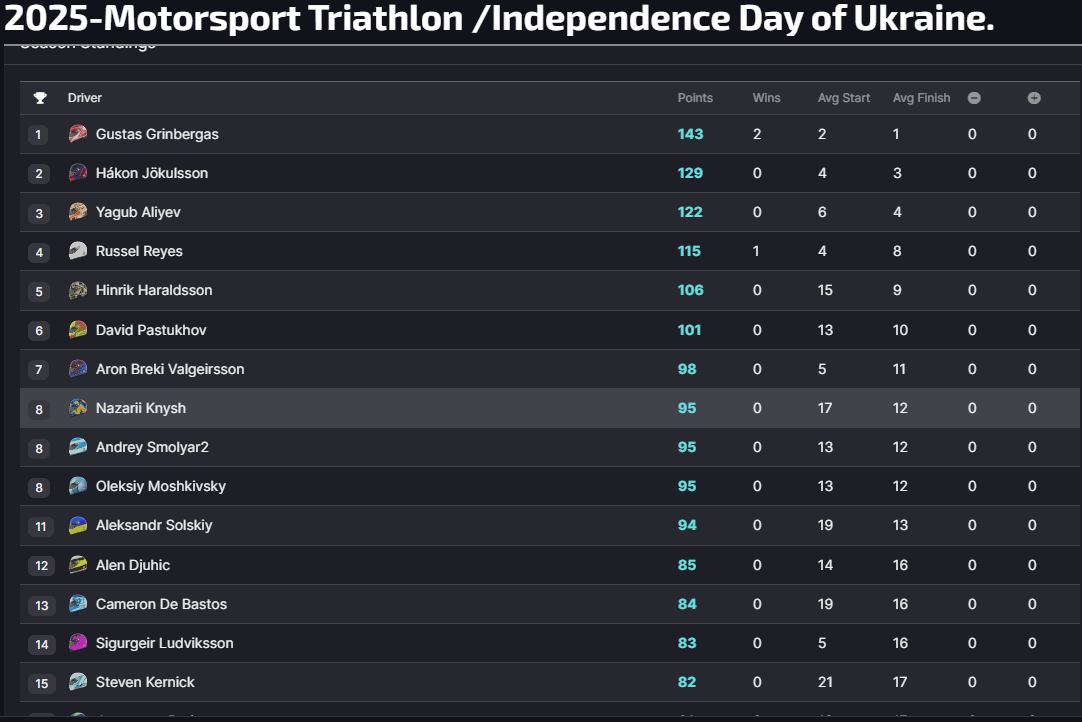Image resolution: width=1082 pixels, height=722 pixels.
Task: Click the trophy icon in the table header
Action: (x=40, y=98)
